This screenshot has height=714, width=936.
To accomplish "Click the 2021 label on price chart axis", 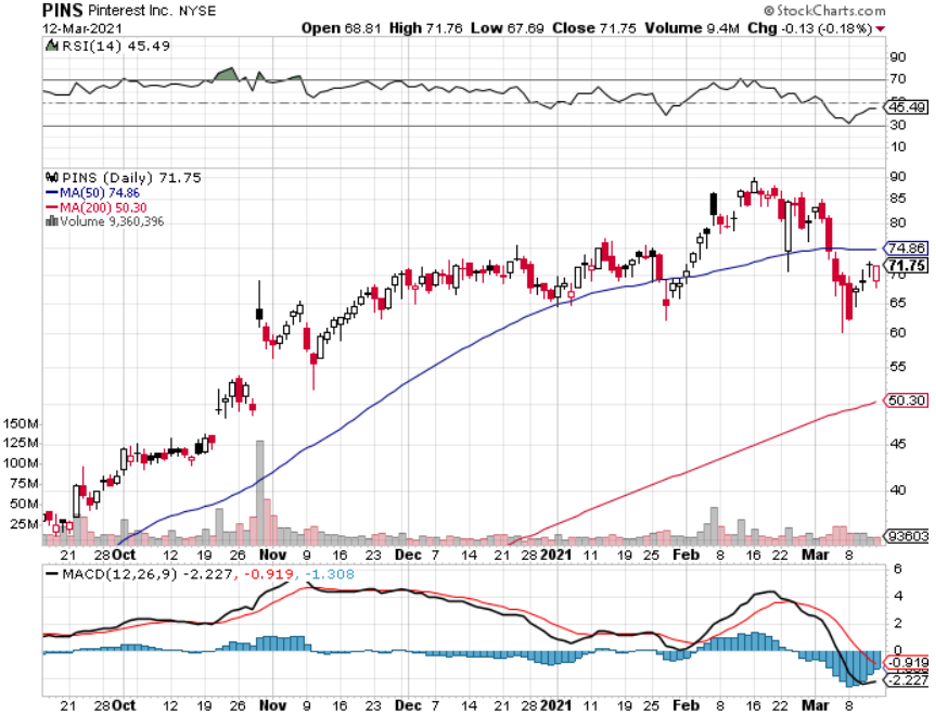I will [x=556, y=555].
